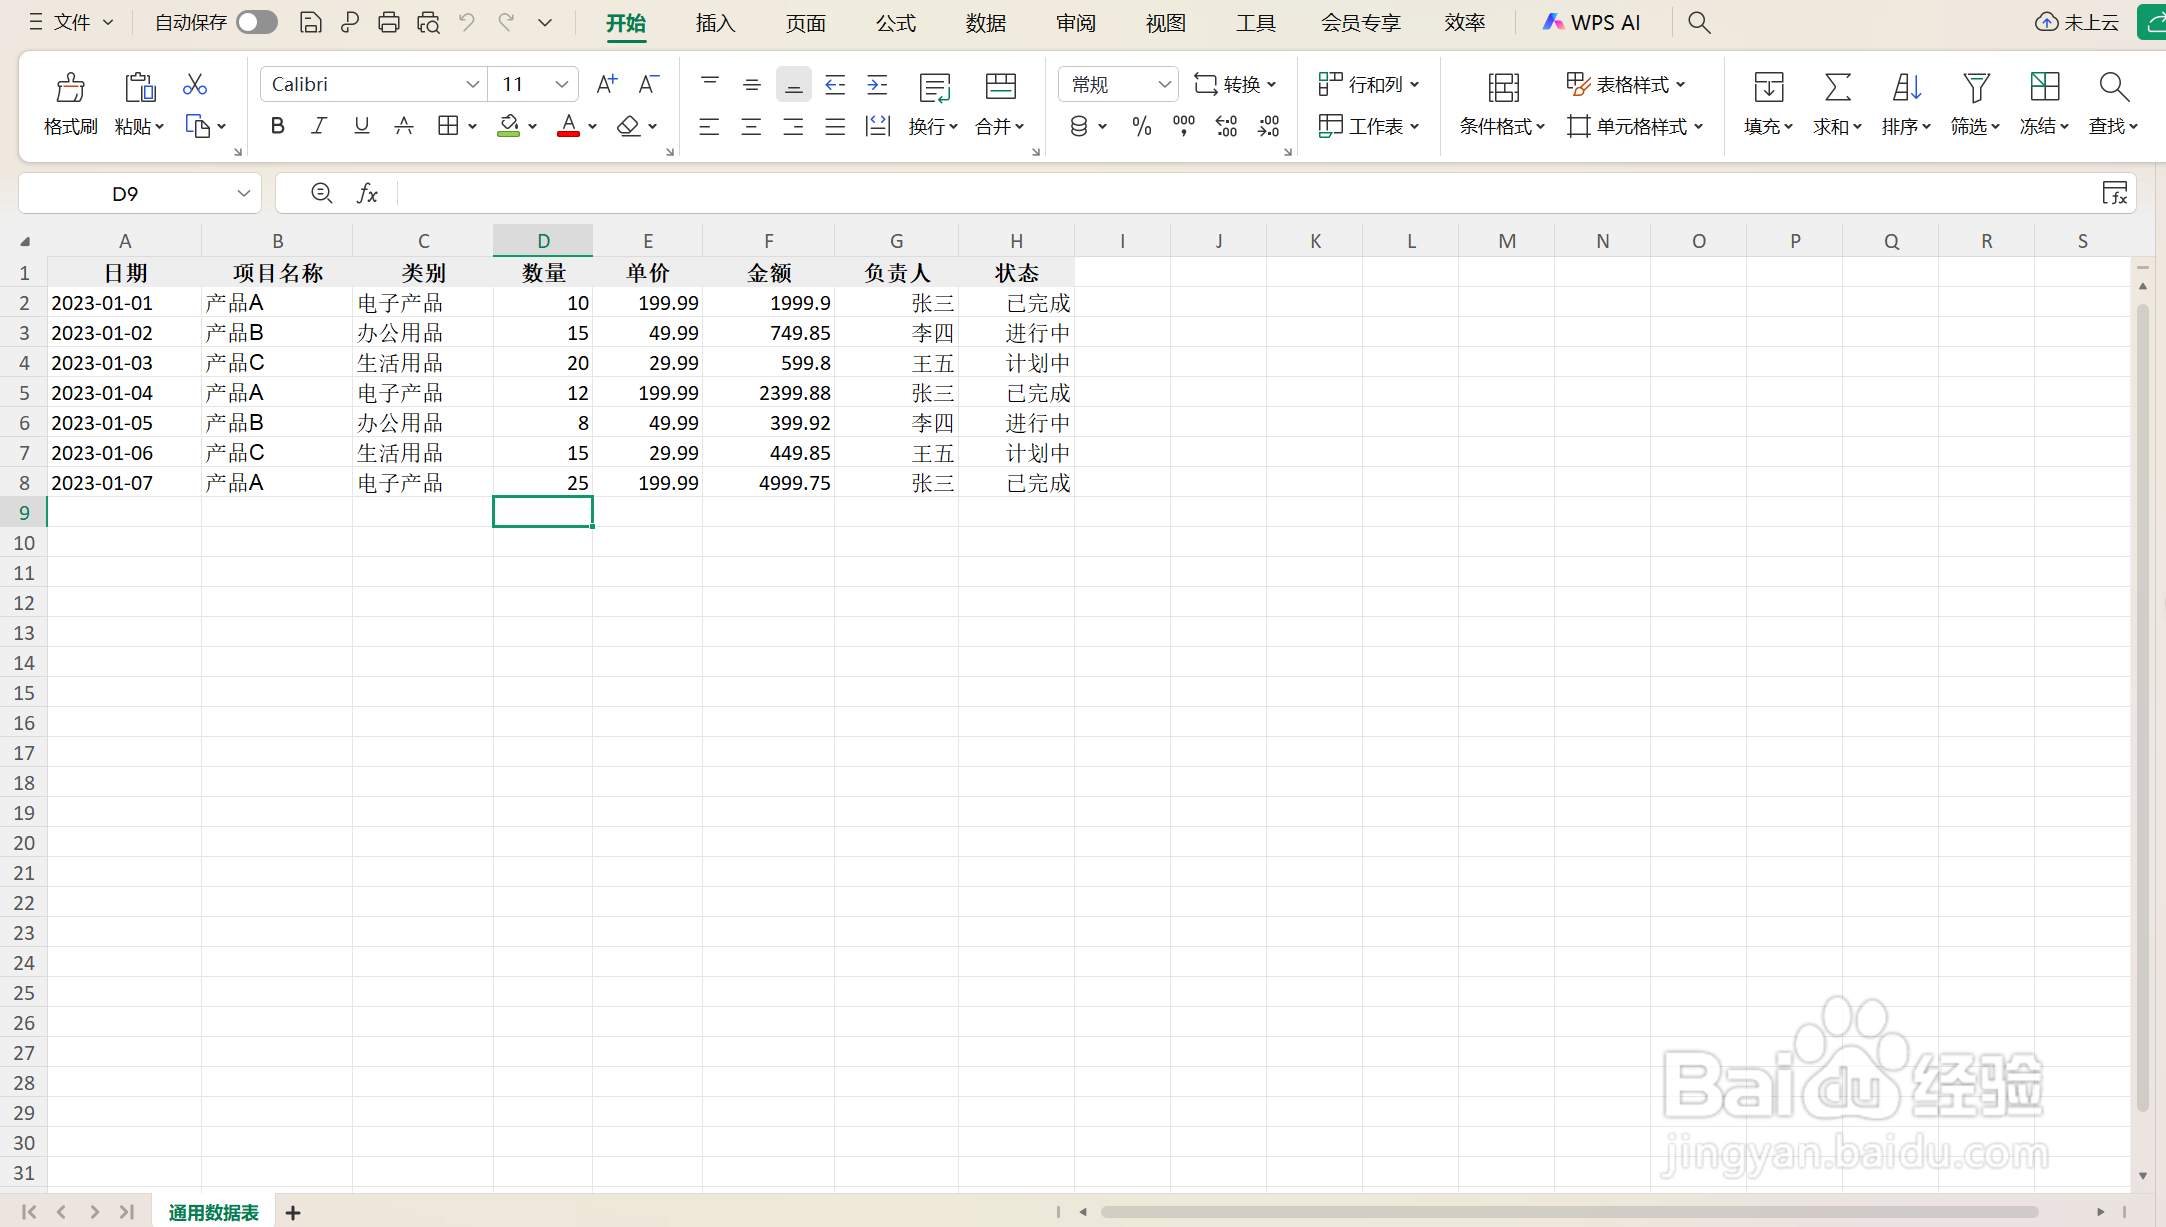Click the Percent style icon
Screen dimensions: 2166x1227
click(x=1141, y=126)
